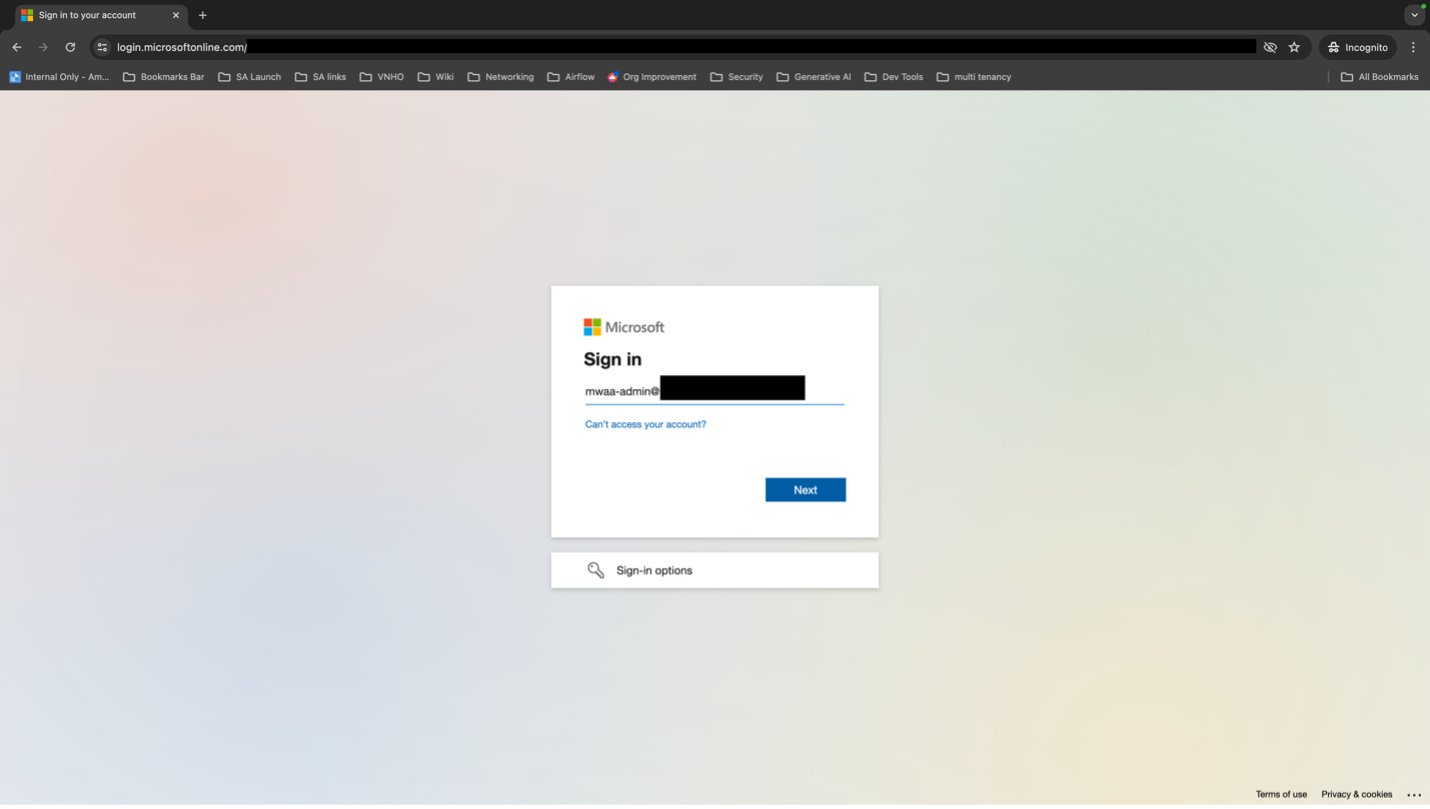This screenshot has width=1430, height=809.
Task: Open the Security bookmark folder
Action: pyautogui.click(x=737, y=77)
